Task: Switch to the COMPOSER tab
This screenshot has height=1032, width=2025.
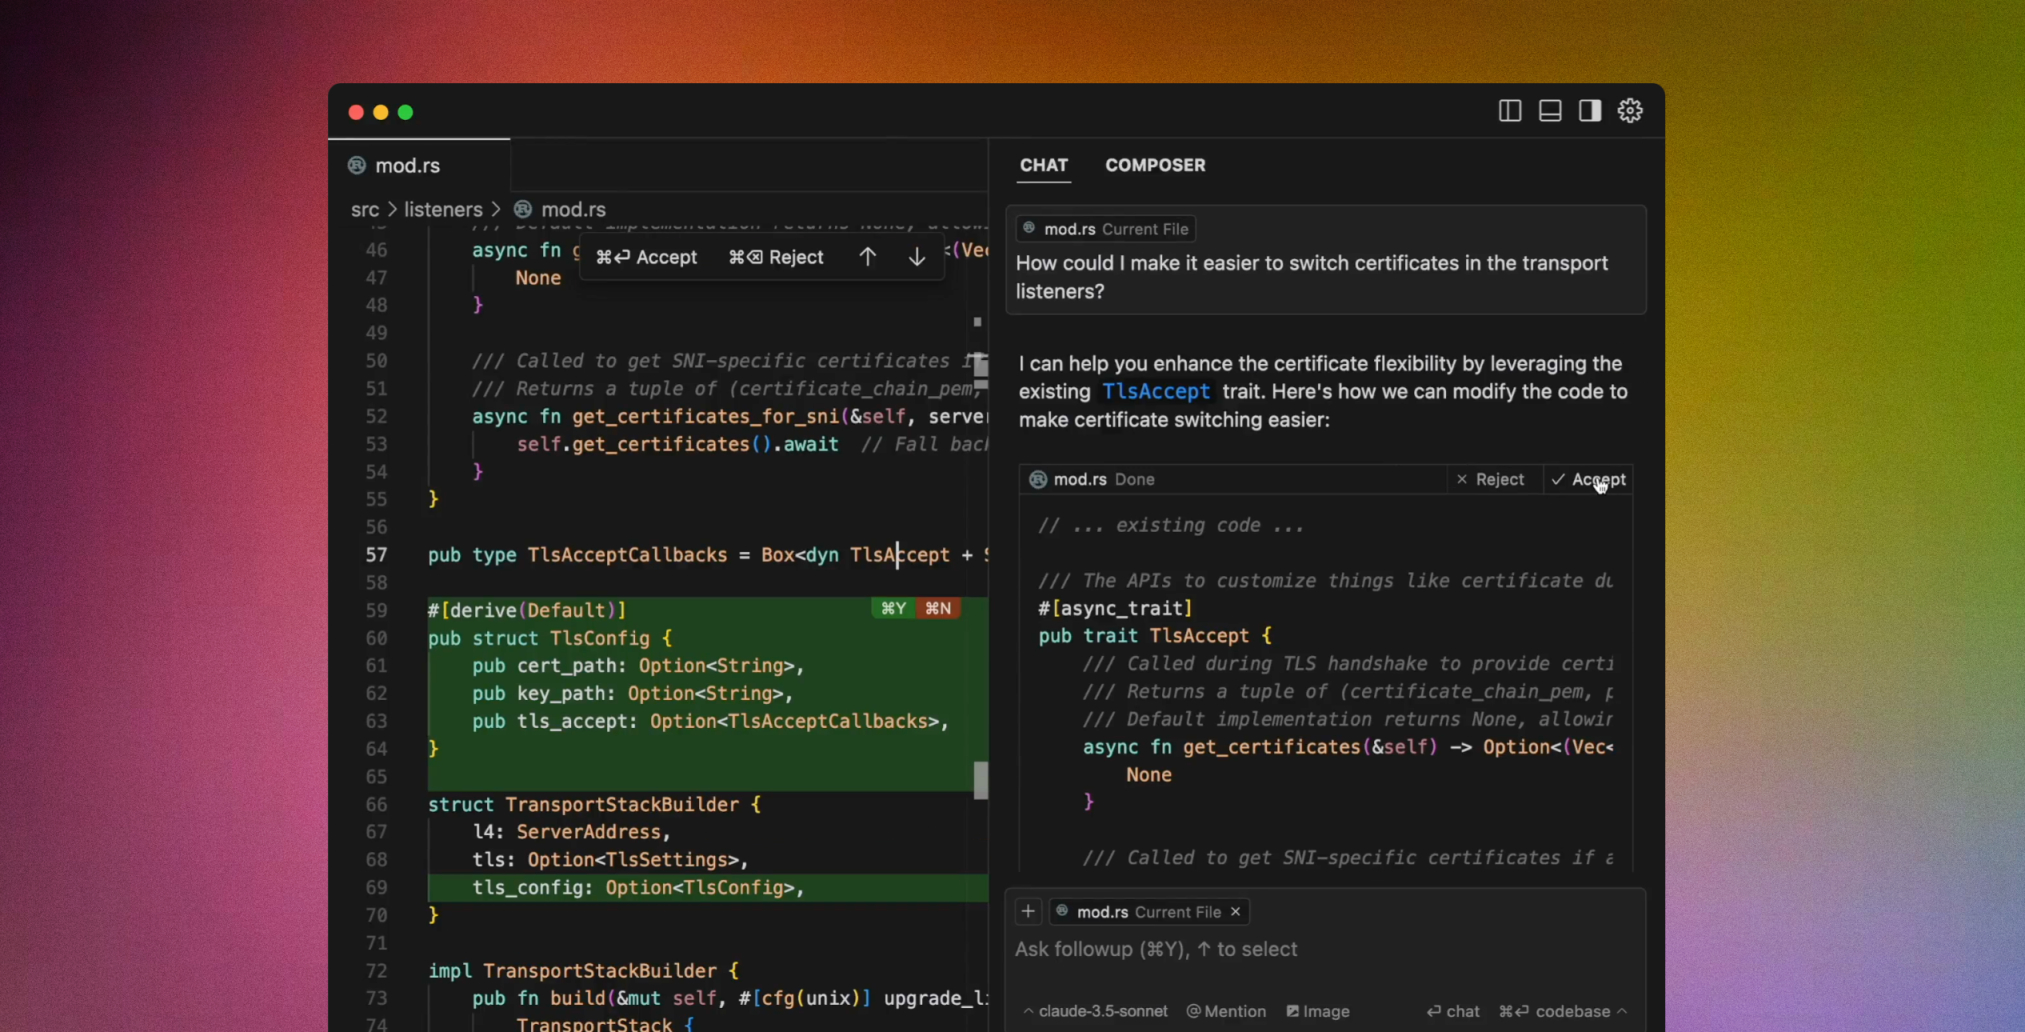Action: click(x=1155, y=165)
